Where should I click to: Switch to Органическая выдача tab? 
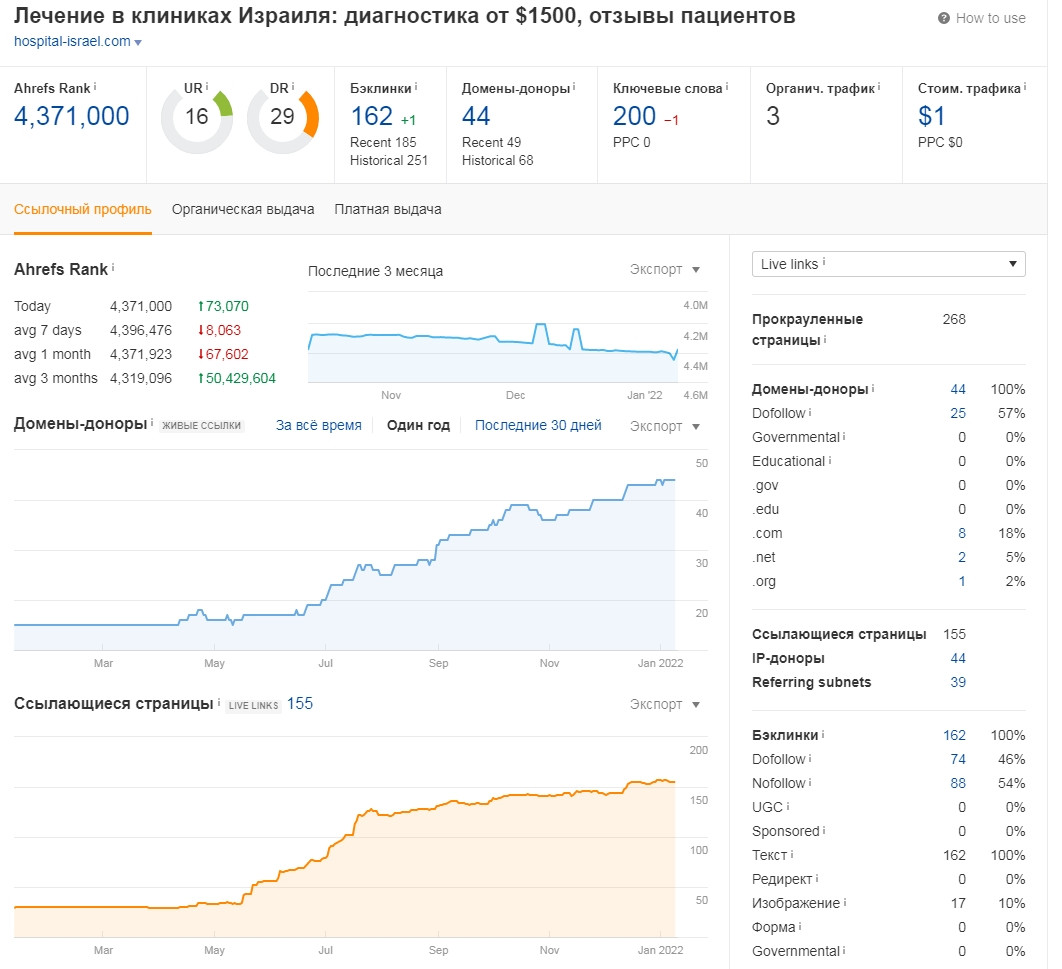click(x=243, y=209)
